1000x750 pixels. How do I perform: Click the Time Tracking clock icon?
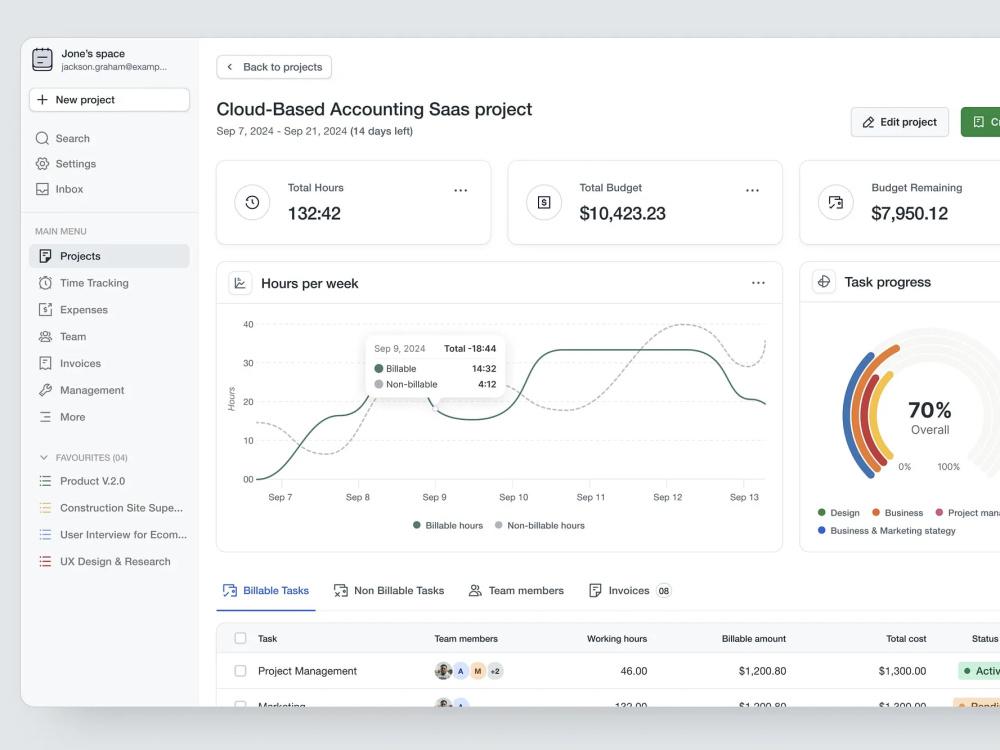(45, 283)
